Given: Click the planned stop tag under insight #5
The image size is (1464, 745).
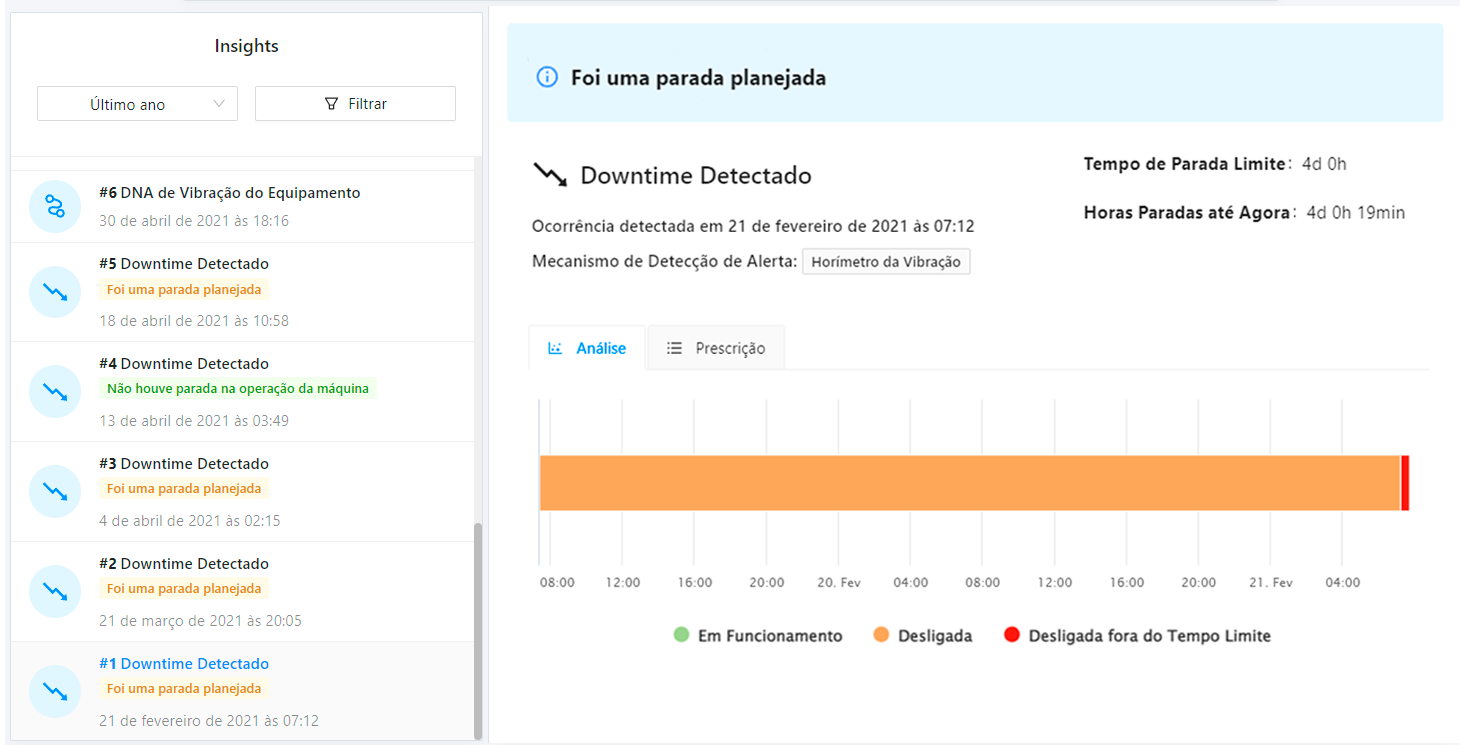Looking at the screenshot, I should tap(184, 289).
